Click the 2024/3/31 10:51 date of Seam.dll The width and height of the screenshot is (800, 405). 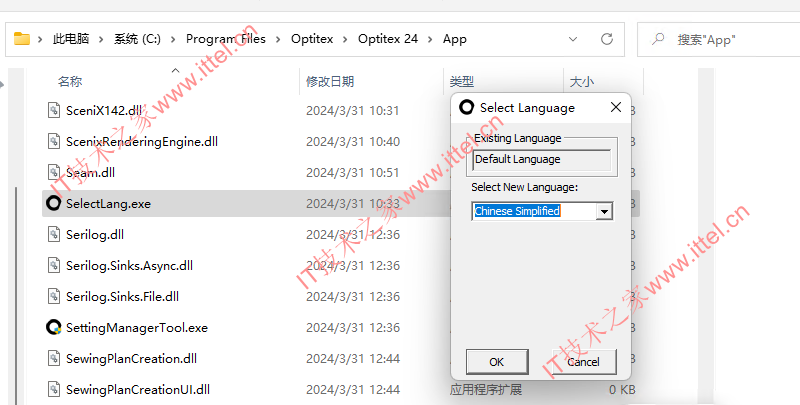coord(353,172)
